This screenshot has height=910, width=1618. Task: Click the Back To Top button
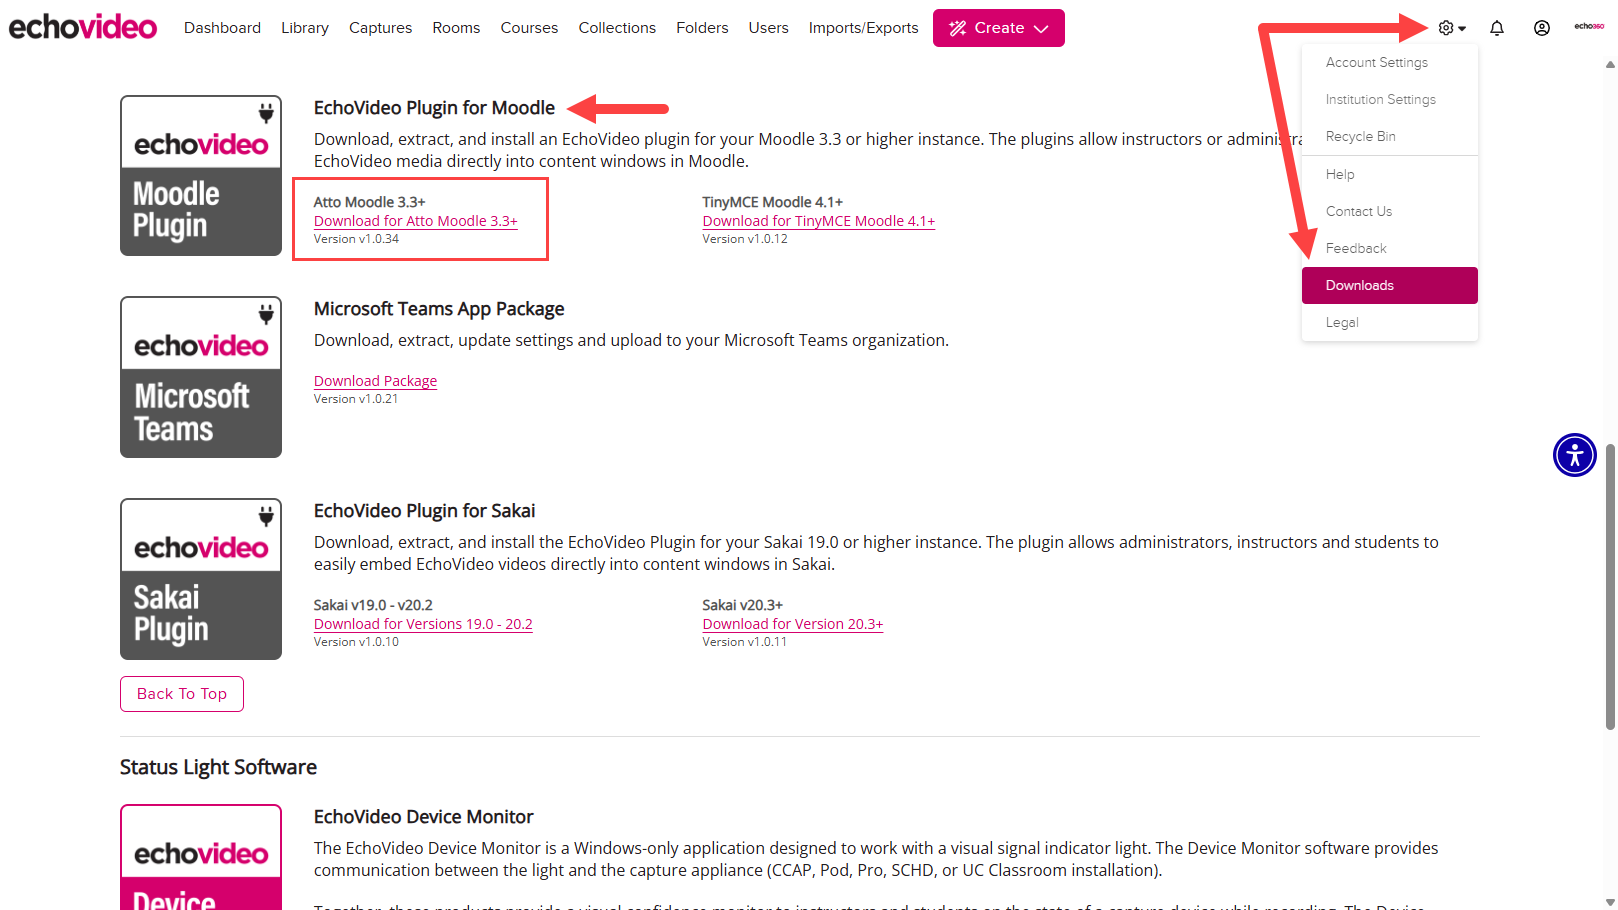pos(181,693)
